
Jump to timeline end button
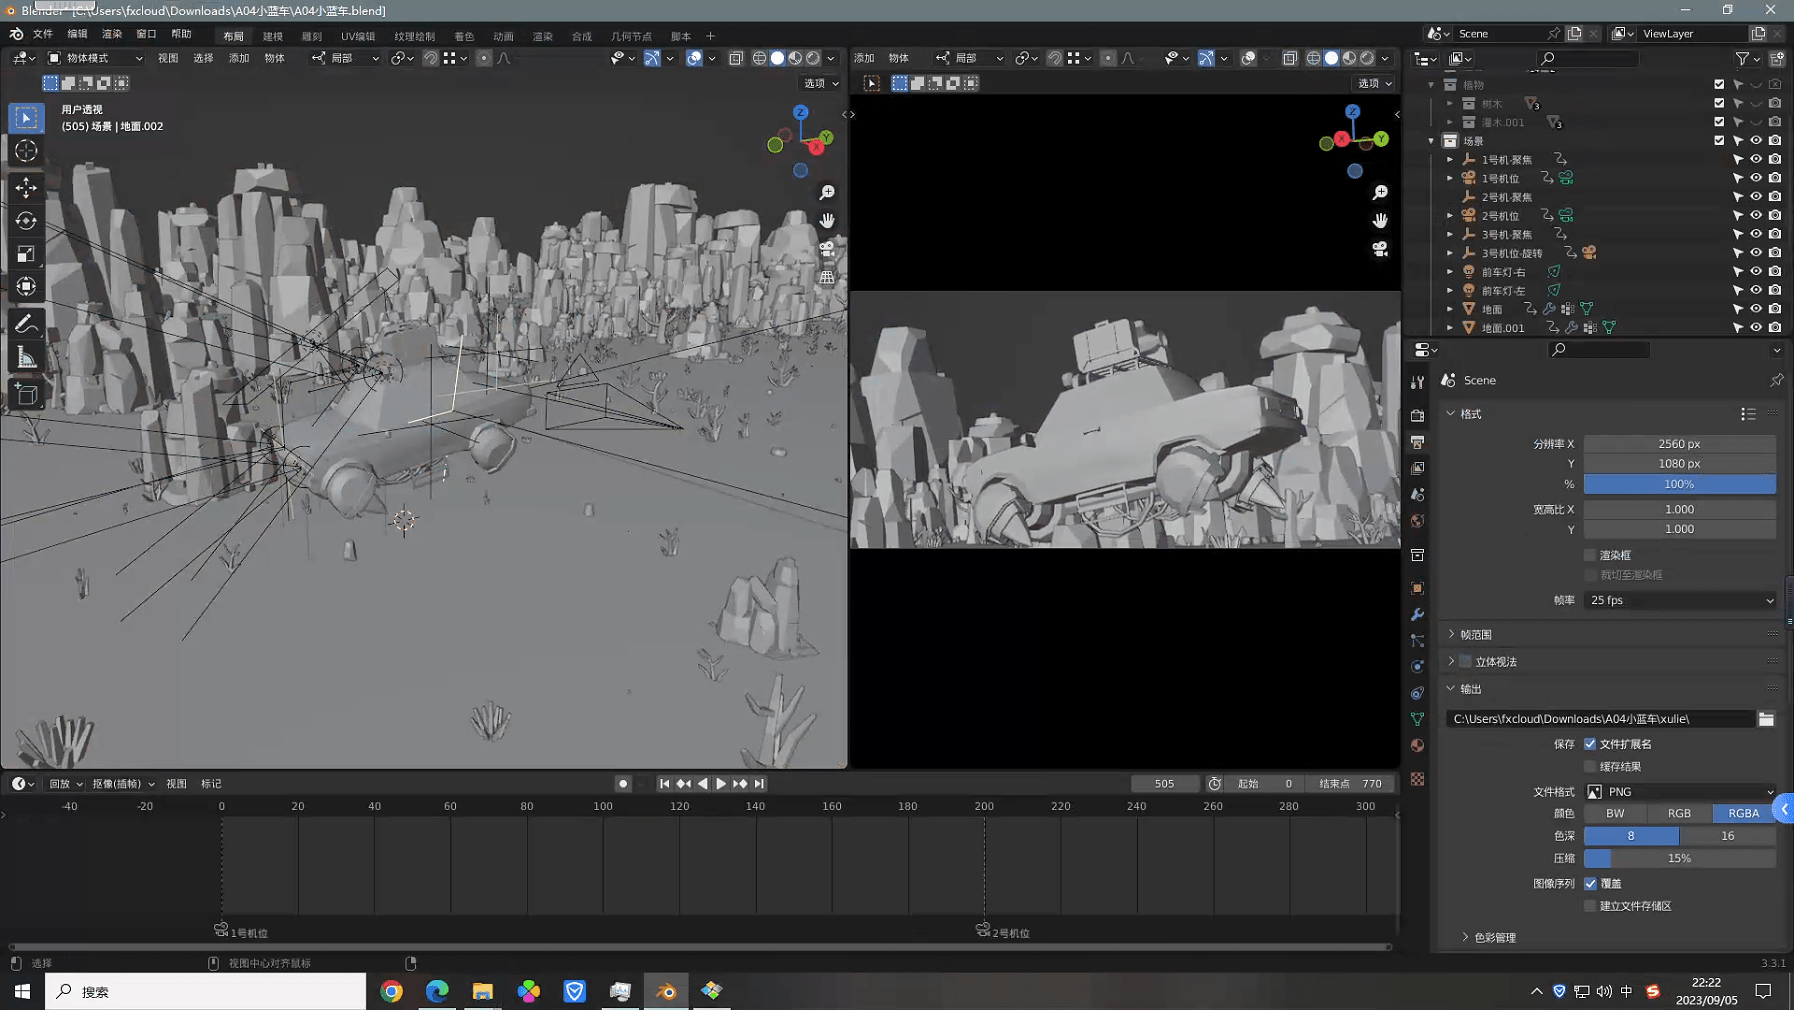(x=759, y=784)
